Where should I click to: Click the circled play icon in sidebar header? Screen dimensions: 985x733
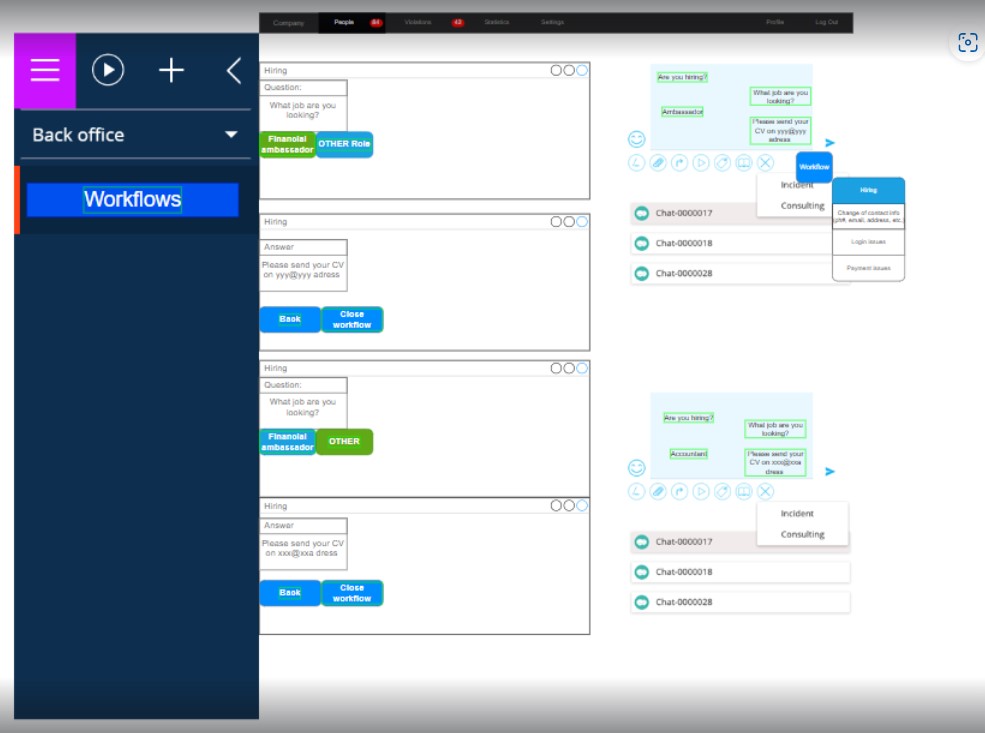(108, 70)
